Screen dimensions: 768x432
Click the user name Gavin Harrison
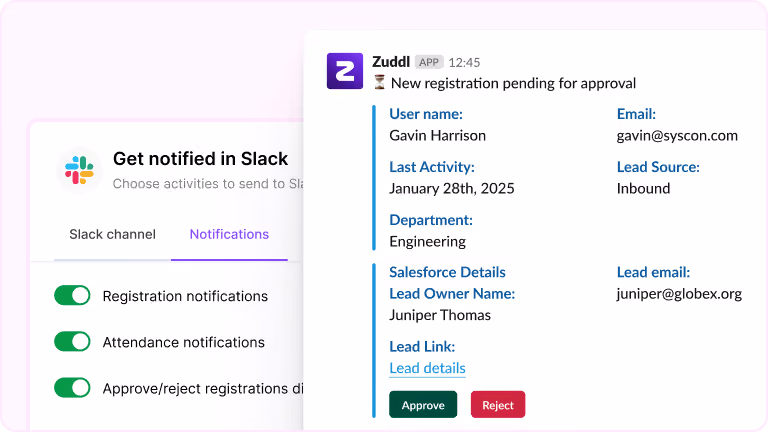[437, 136]
